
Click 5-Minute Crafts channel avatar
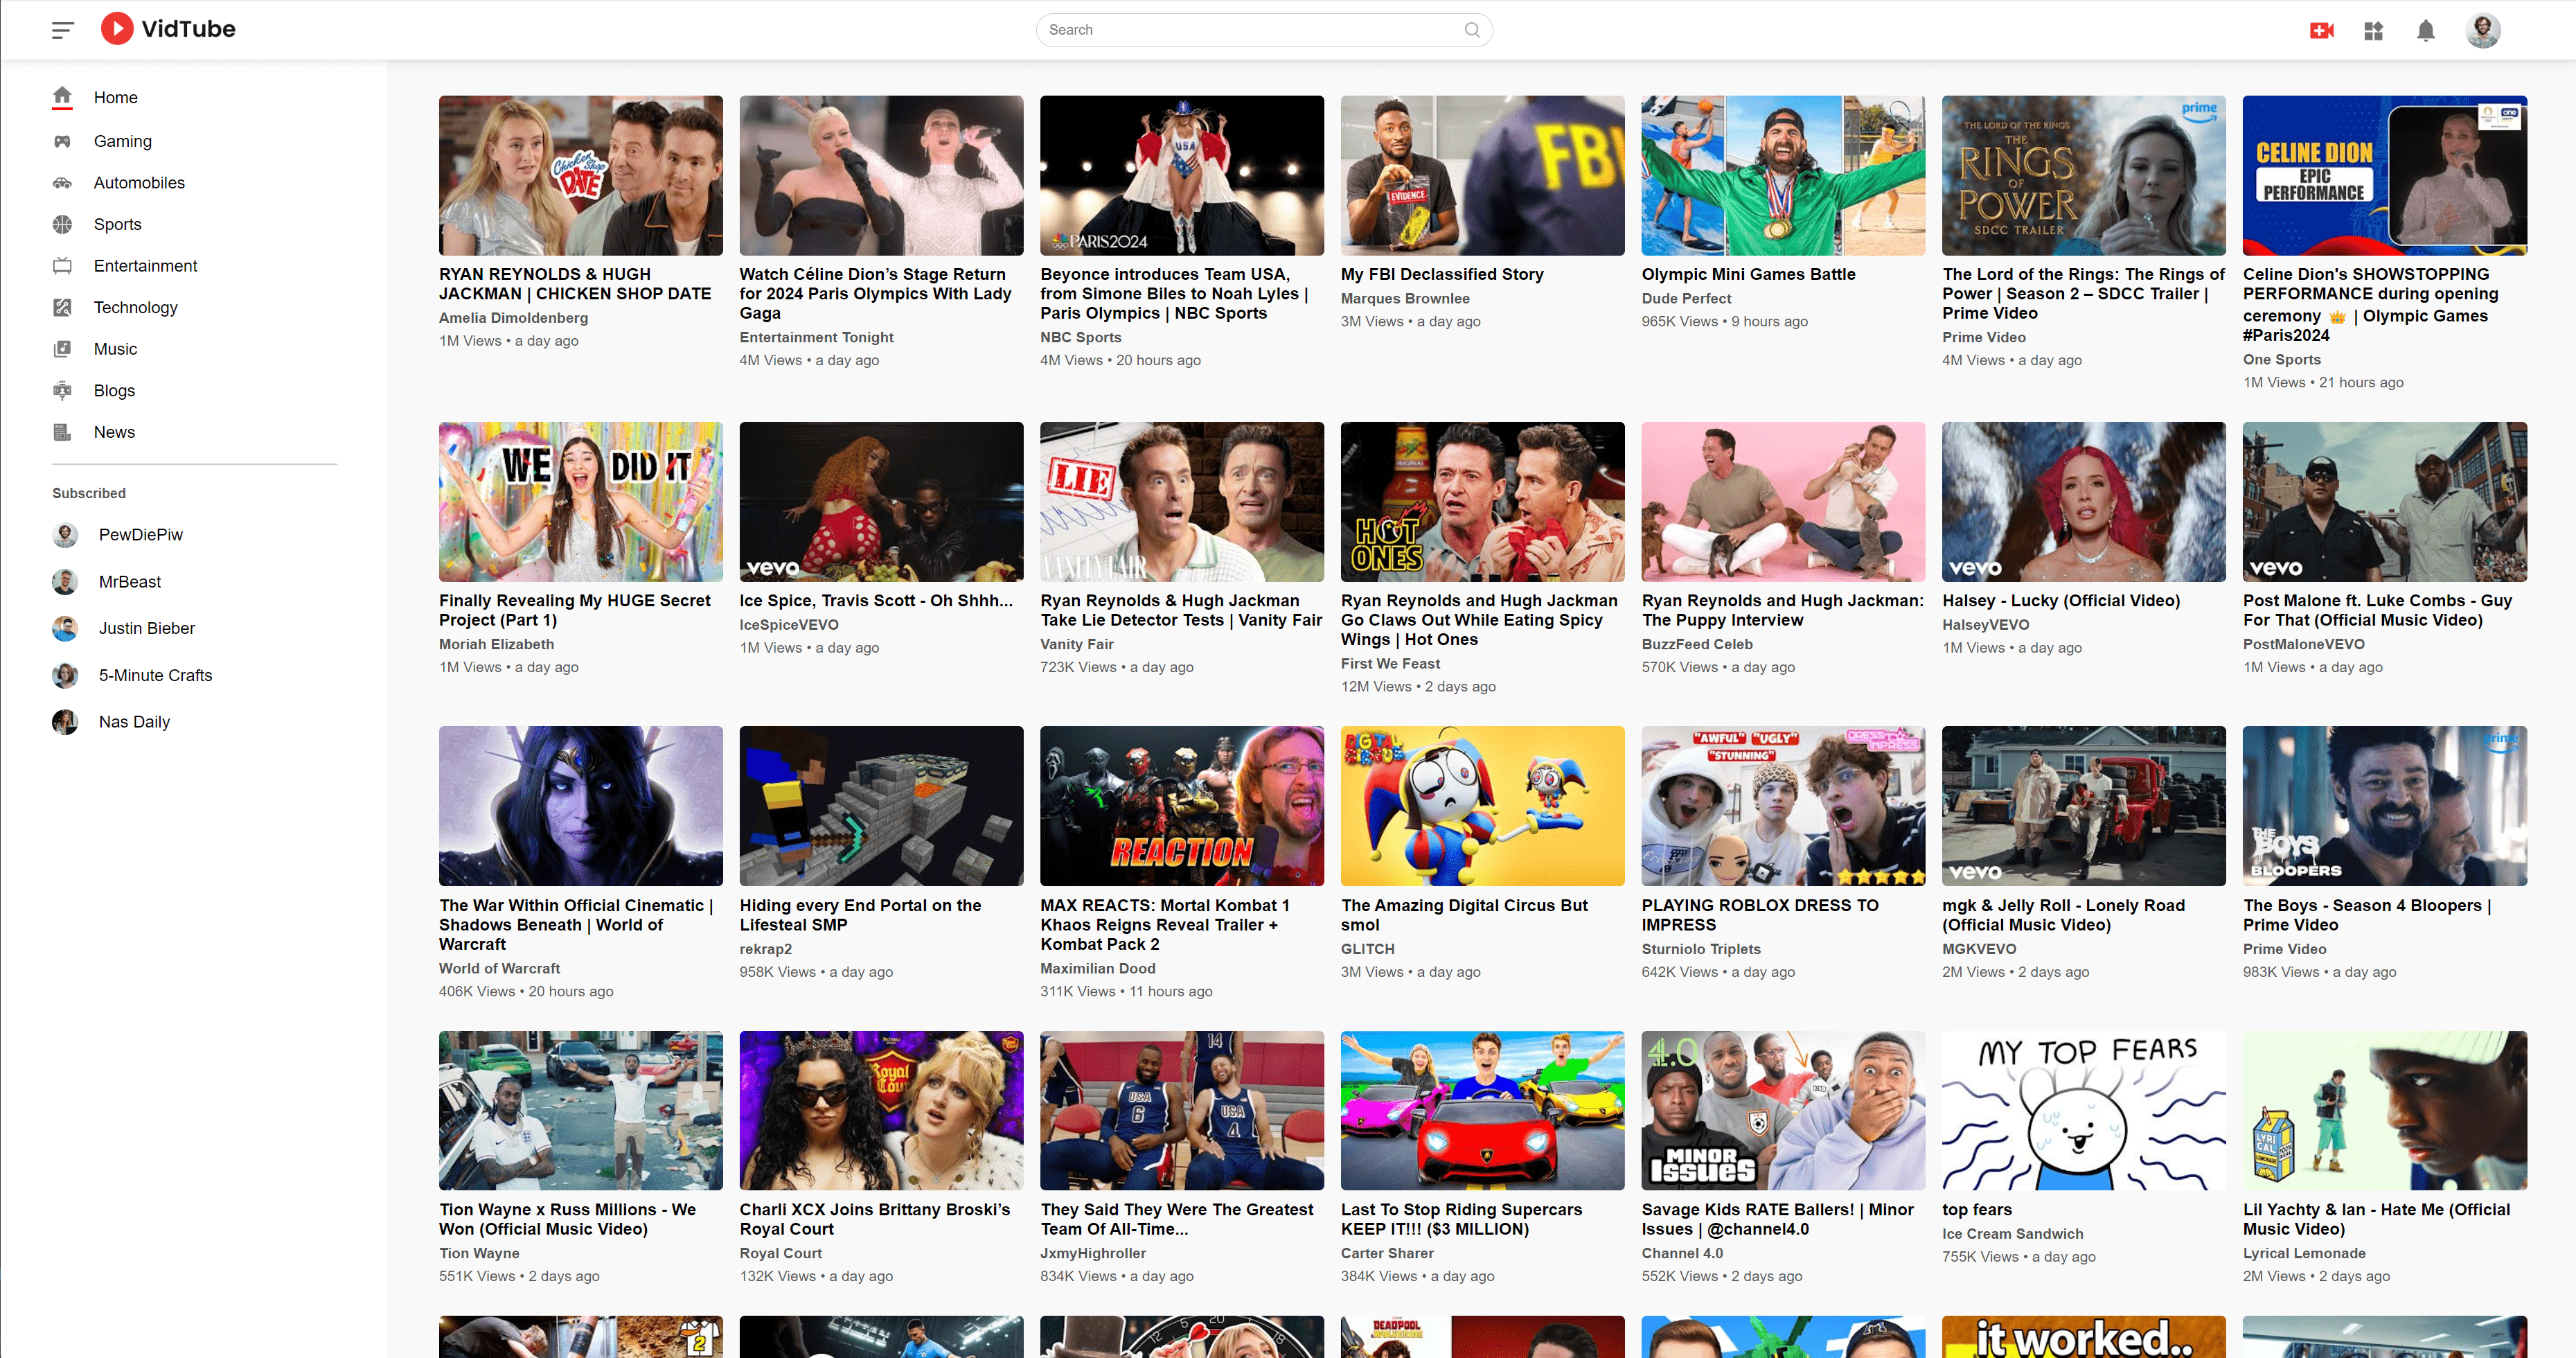pyautogui.click(x=65, y=675)
